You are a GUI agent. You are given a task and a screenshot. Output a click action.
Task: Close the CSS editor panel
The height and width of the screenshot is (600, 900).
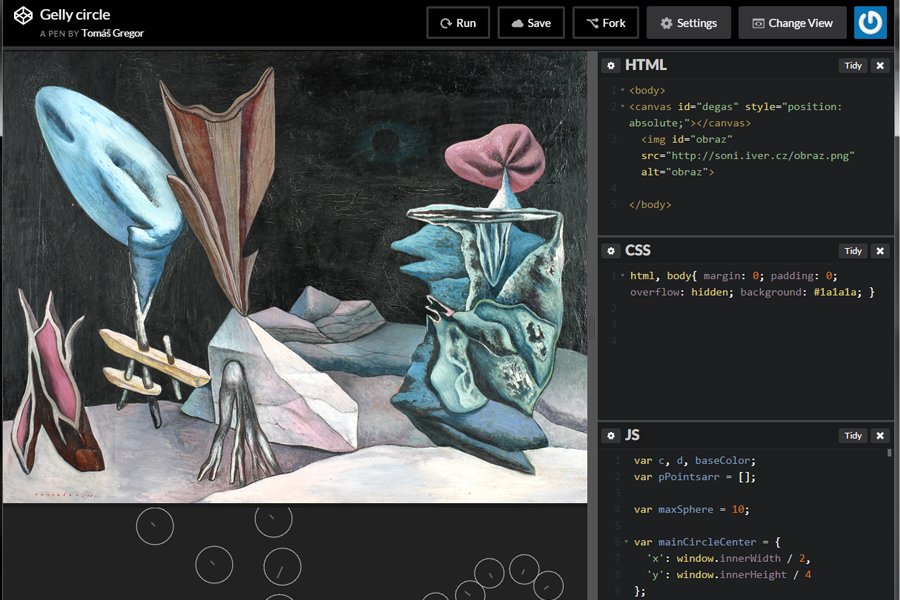880,251
